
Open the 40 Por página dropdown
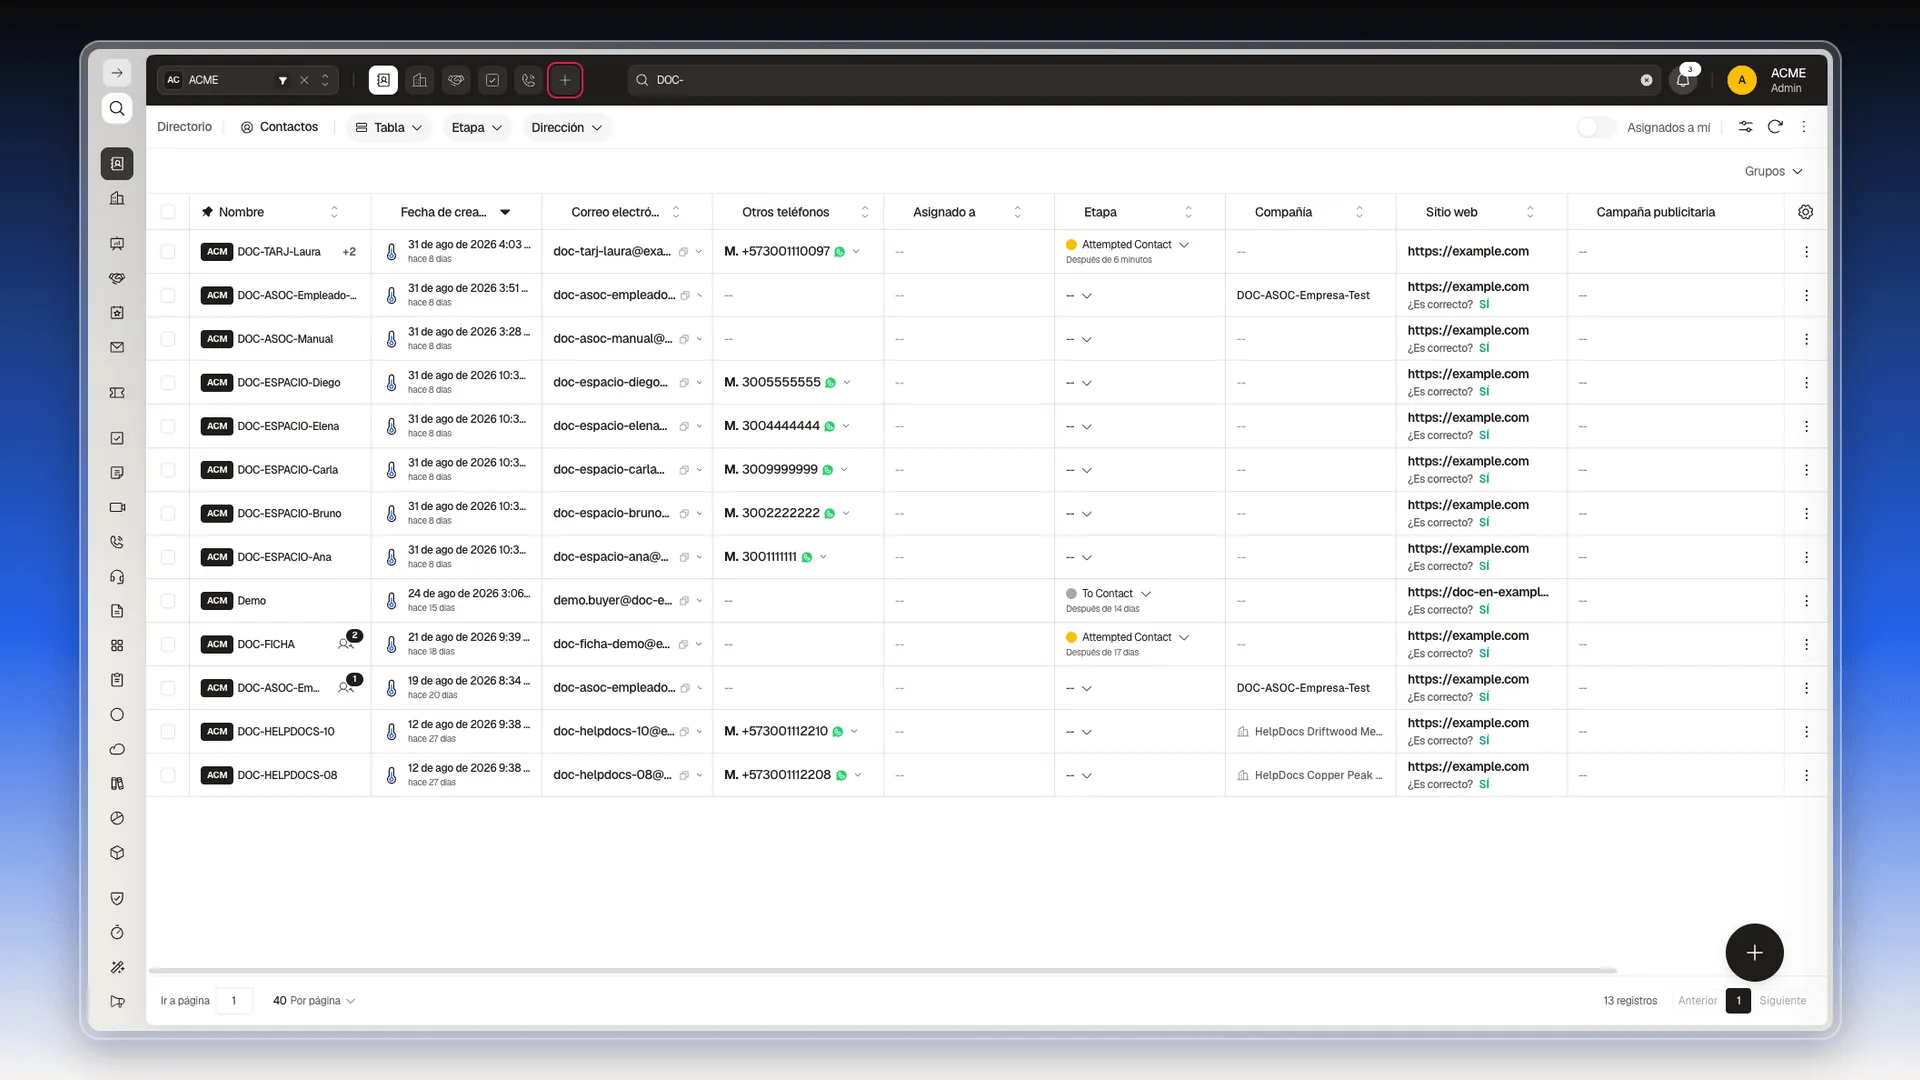point(314,1001)
